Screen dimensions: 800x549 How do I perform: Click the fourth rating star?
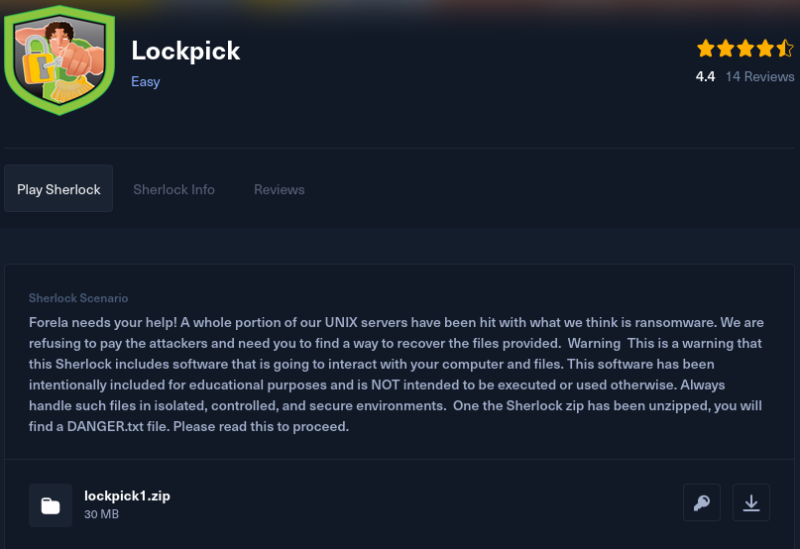(x=765, y=48)
